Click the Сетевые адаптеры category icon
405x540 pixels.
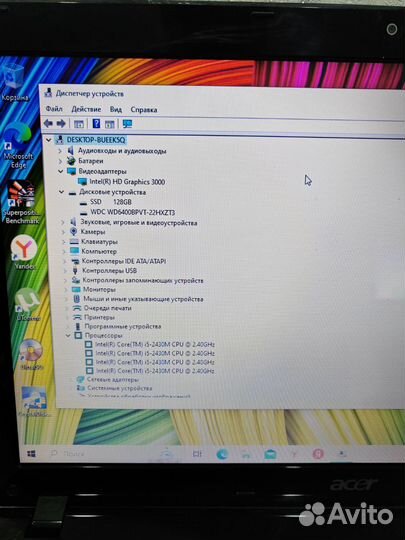(x=80, y=379)
